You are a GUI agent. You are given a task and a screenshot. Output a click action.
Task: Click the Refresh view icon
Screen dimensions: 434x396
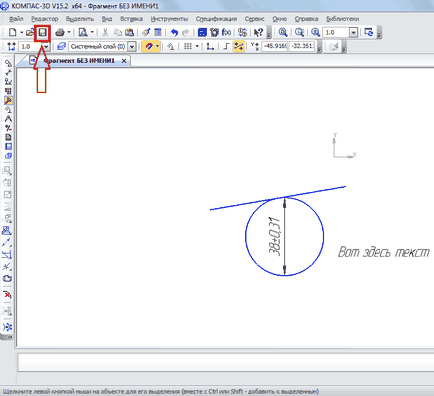pyautogui.click(x=369, y=32)
